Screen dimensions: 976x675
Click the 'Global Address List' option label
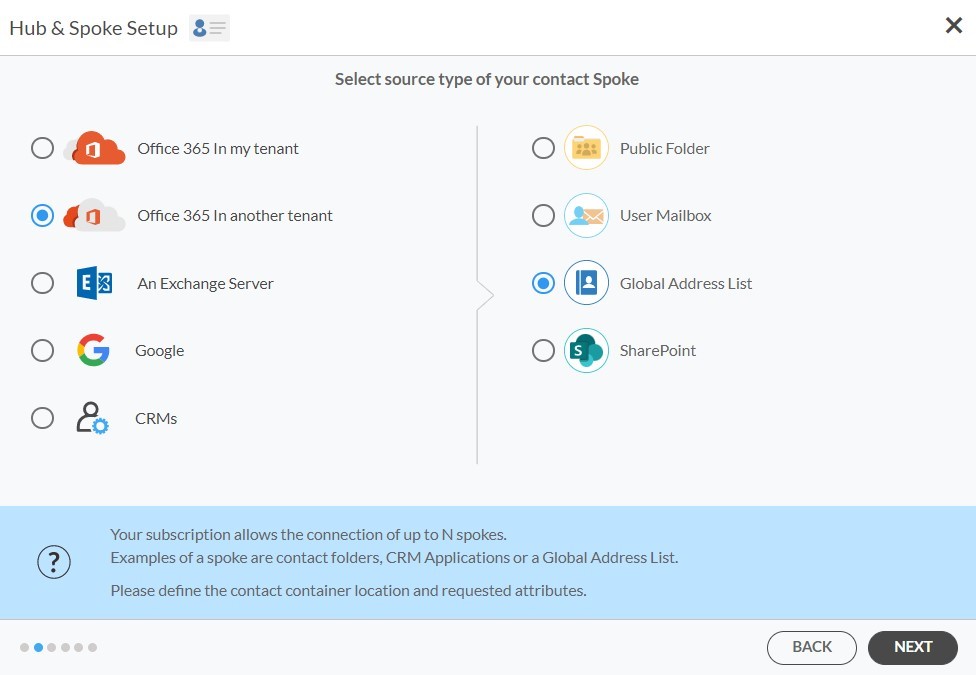click(x=686, y=284)
